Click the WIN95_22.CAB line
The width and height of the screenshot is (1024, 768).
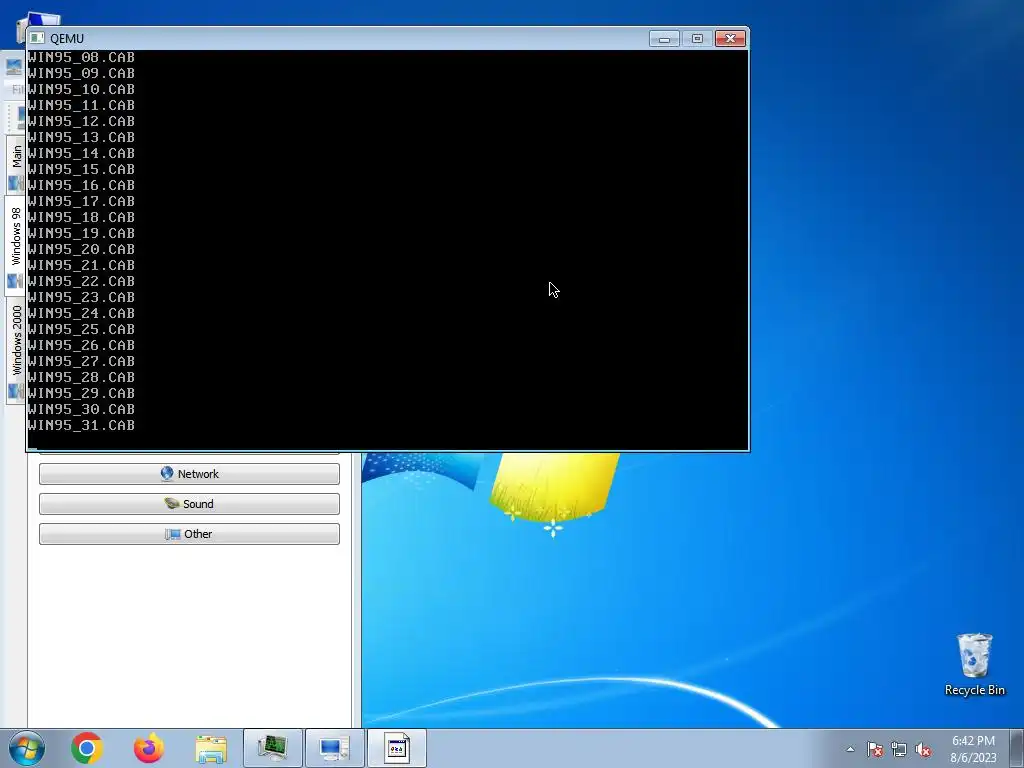[x=81, y=281]
